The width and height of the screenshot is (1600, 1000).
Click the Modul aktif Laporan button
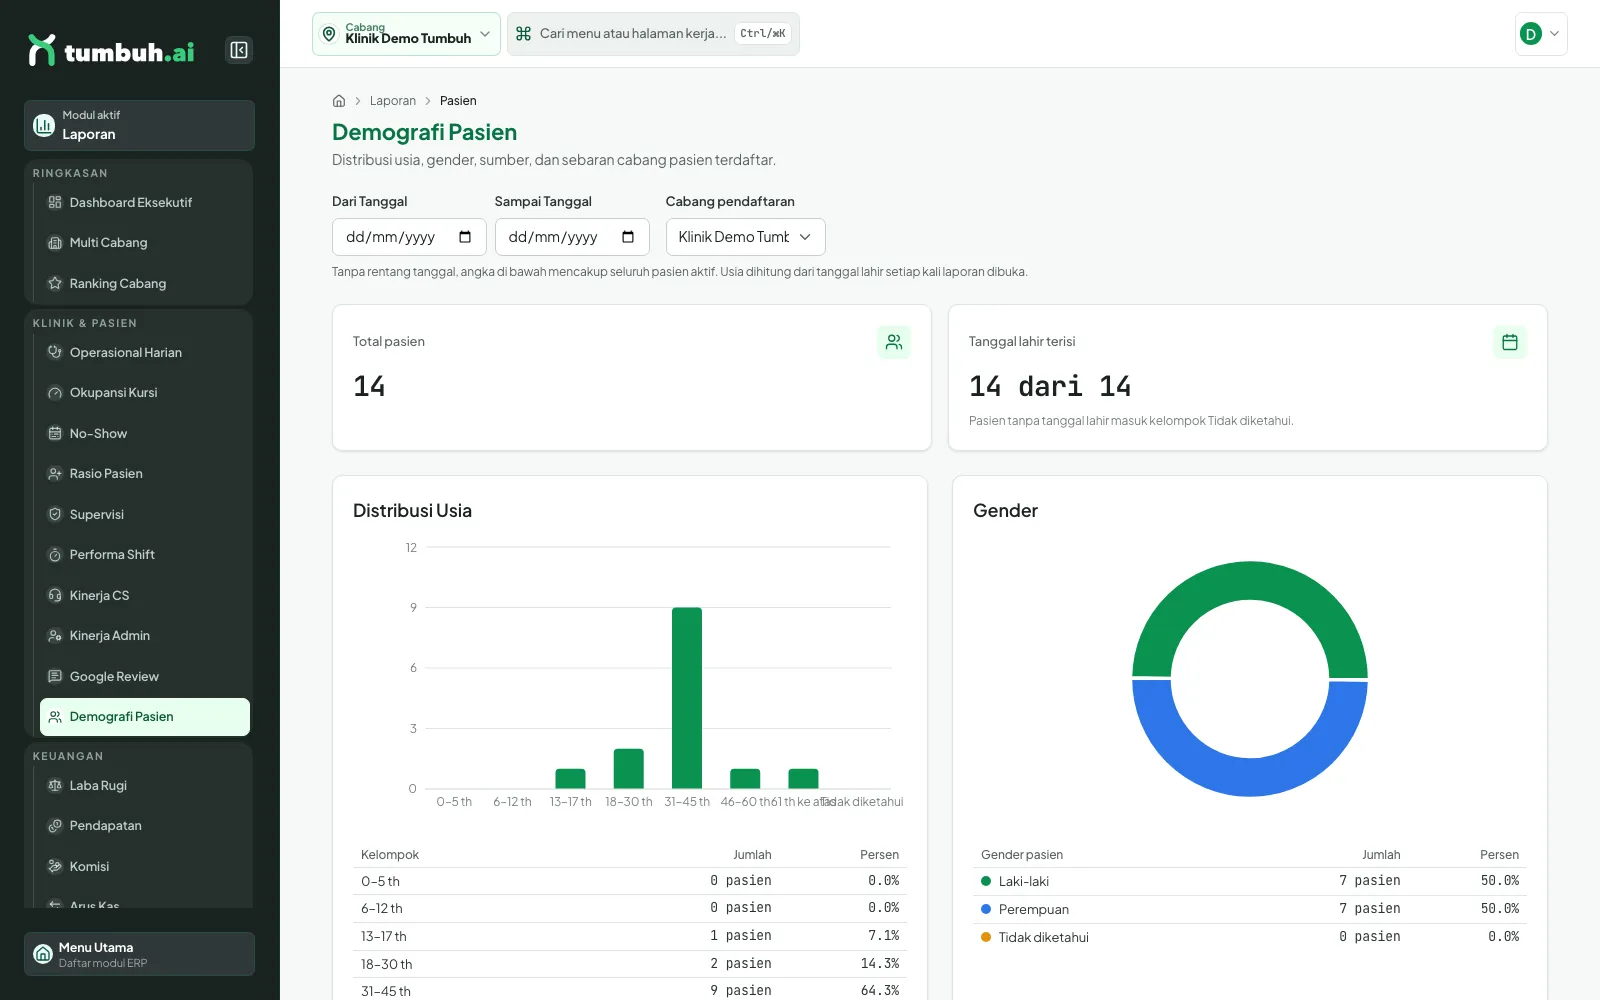click(139, 125)
